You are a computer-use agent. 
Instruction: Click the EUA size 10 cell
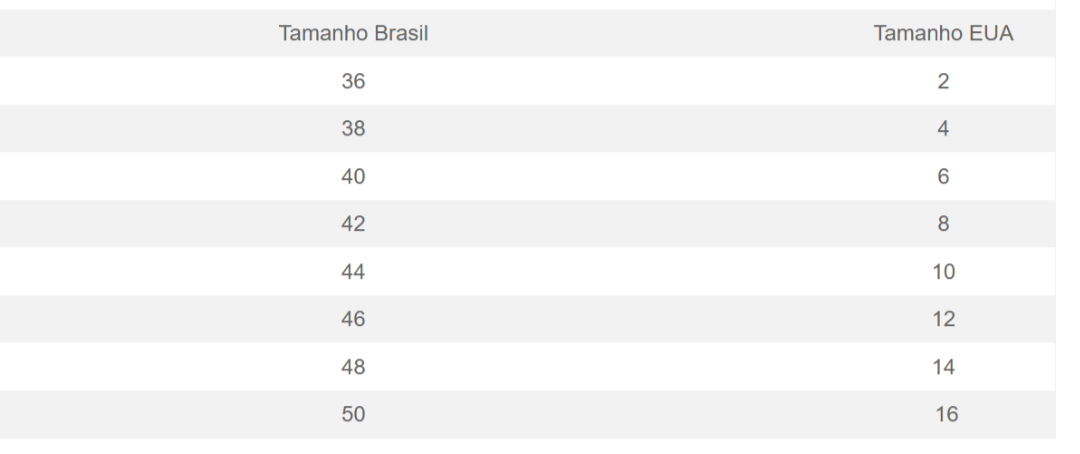[944, 272]
